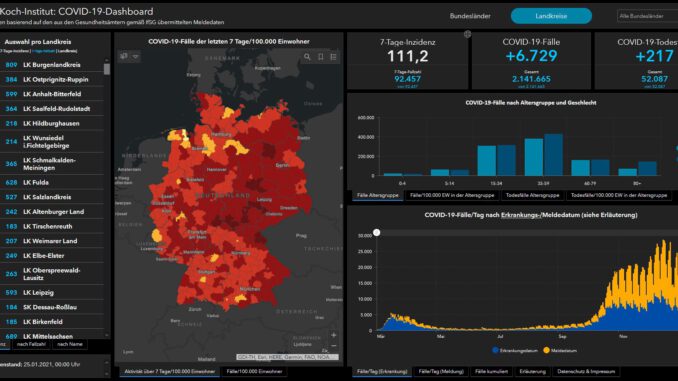Choose LK Schmalkalden-Meiningen row
This screenshot has height=381, width=678.
click(52, 164)
